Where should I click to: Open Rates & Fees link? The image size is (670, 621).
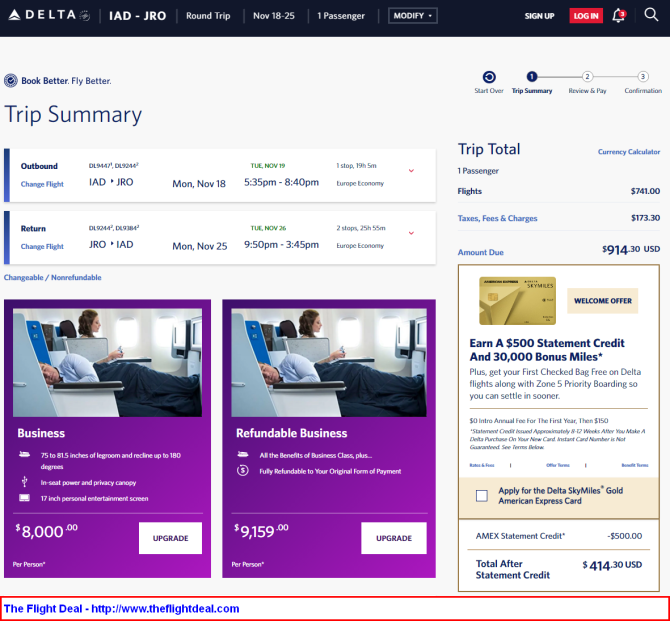[x=482, y=465]
